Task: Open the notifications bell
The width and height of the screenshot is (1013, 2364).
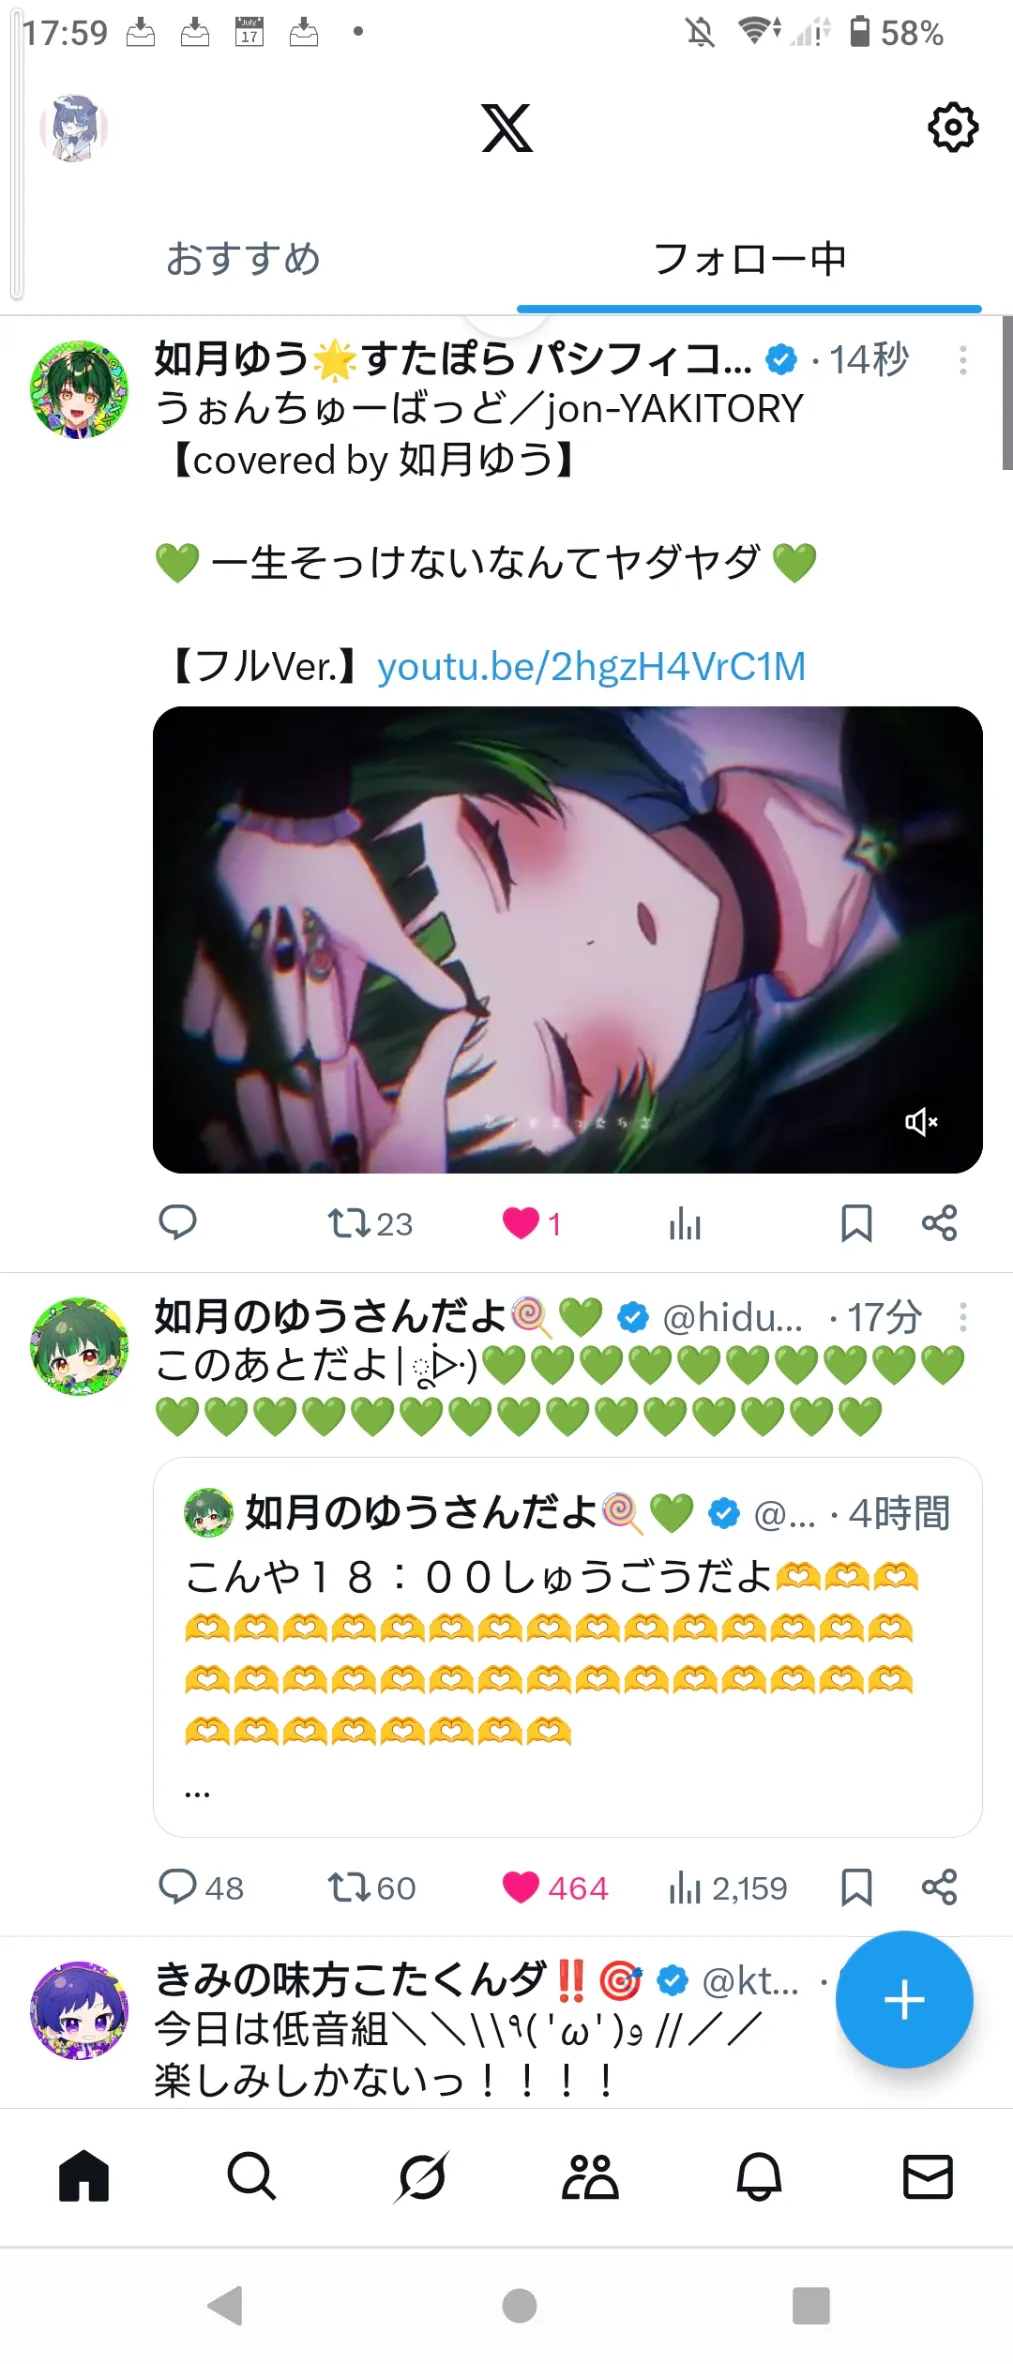Action: coord(759,2175)
